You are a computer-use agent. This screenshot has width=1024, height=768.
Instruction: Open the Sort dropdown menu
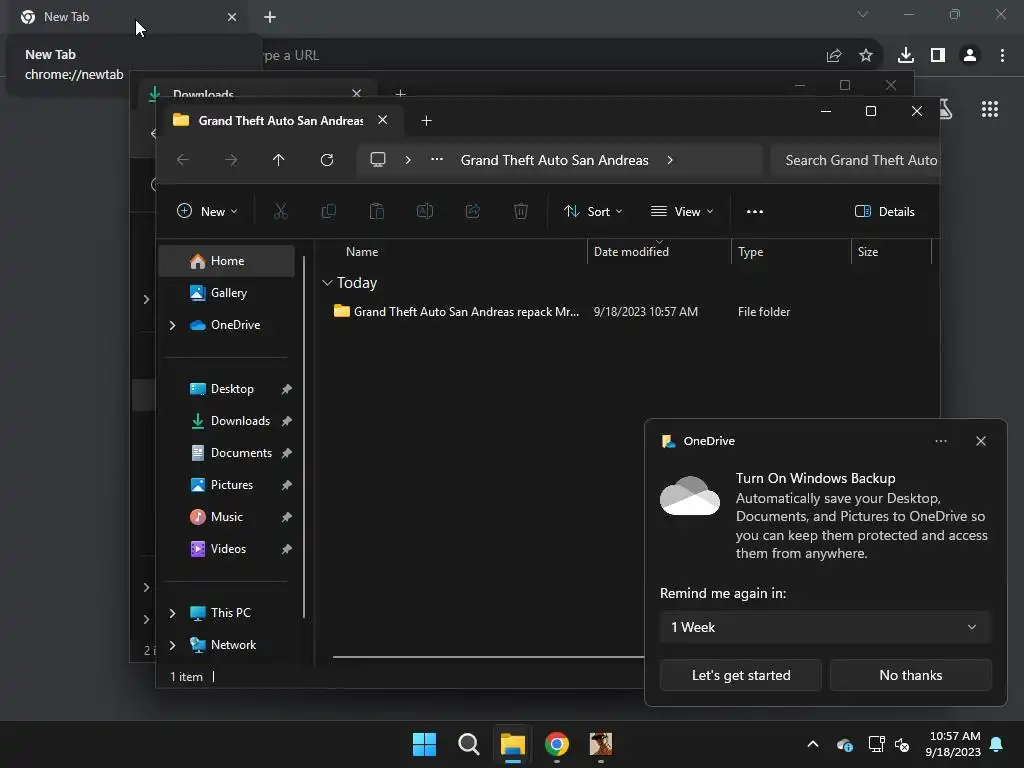tap(593, 212)
